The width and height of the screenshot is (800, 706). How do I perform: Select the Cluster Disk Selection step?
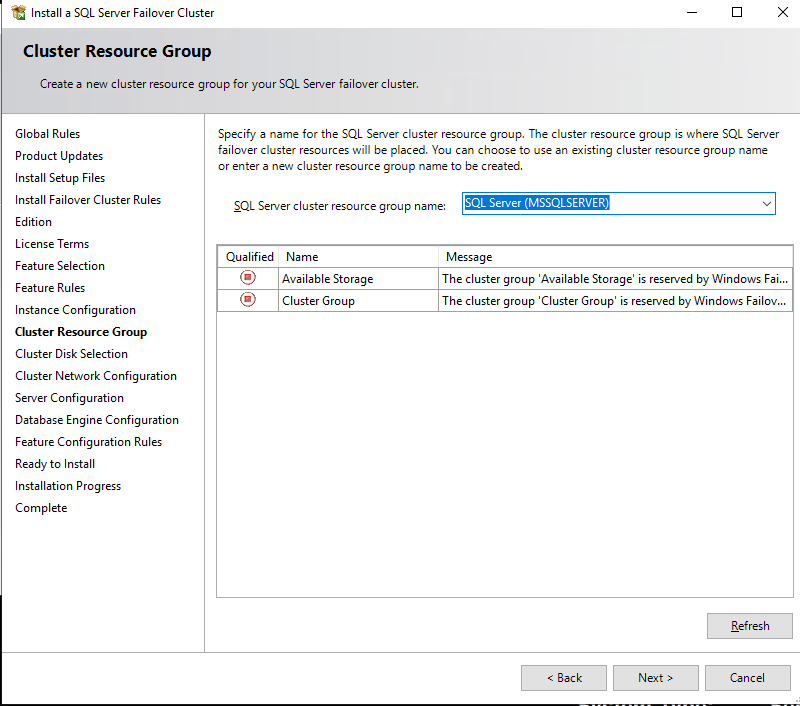pos(71,354)
